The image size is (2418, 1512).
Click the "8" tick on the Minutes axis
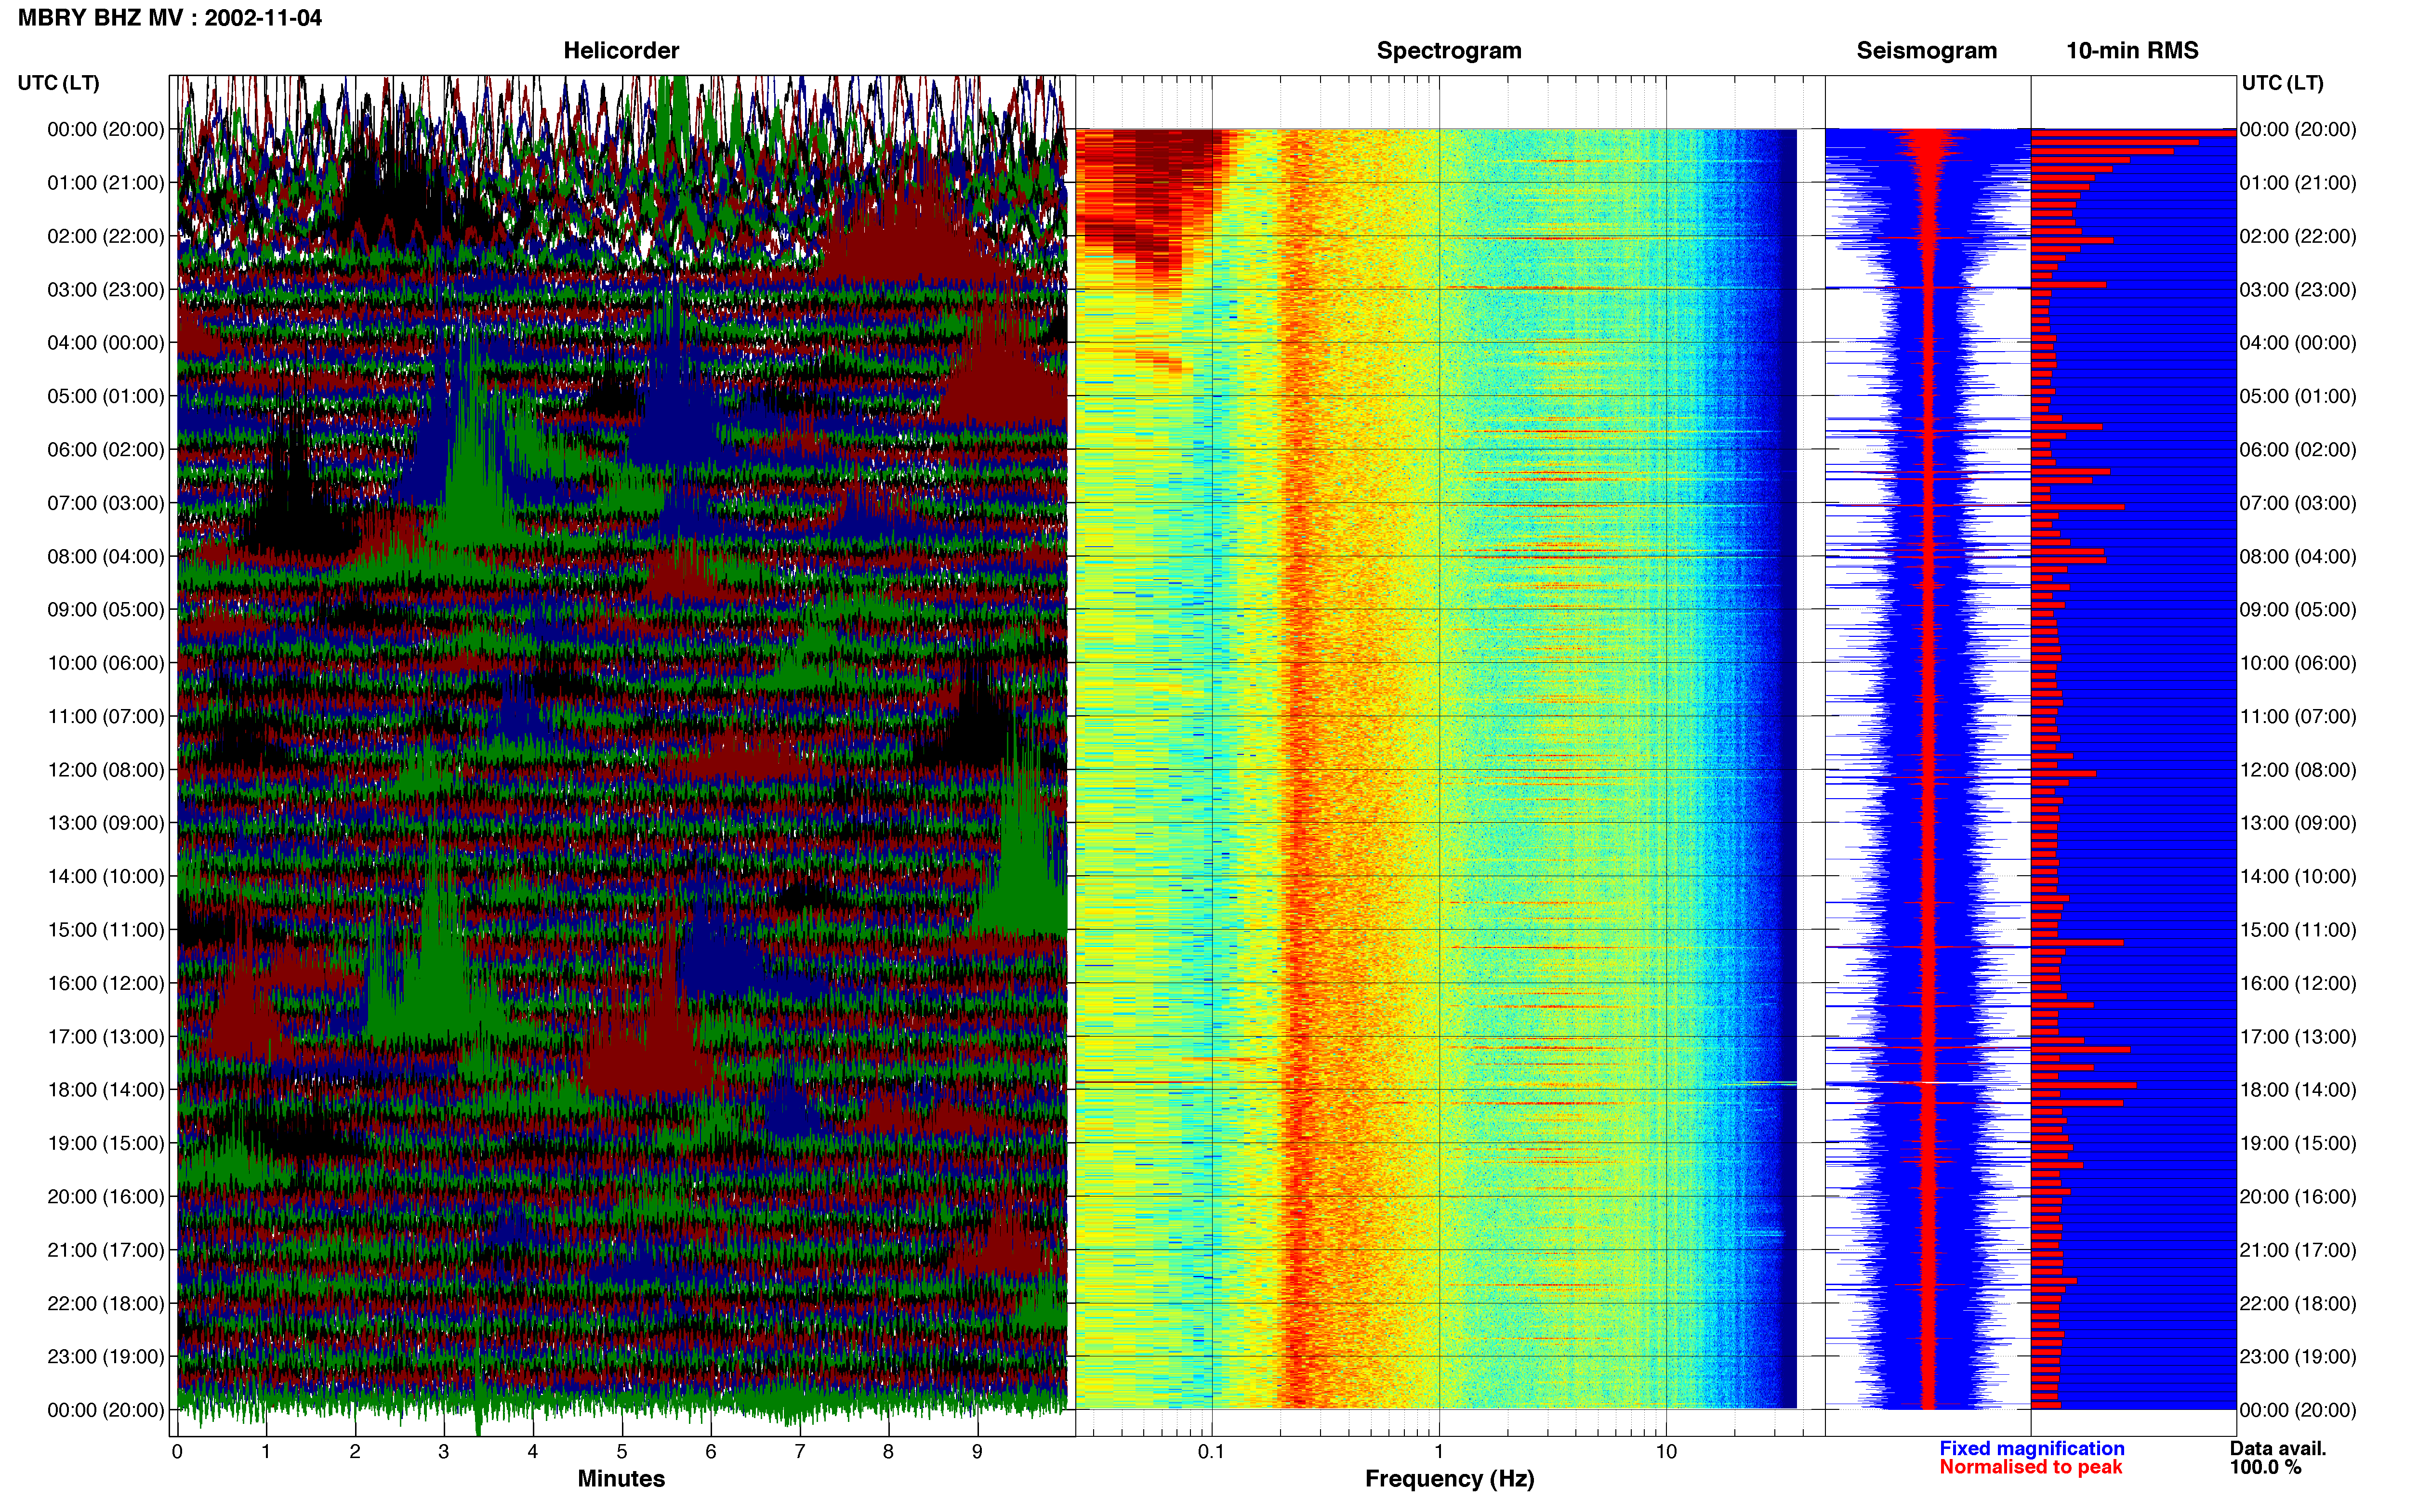click(x=888, y=1452)
